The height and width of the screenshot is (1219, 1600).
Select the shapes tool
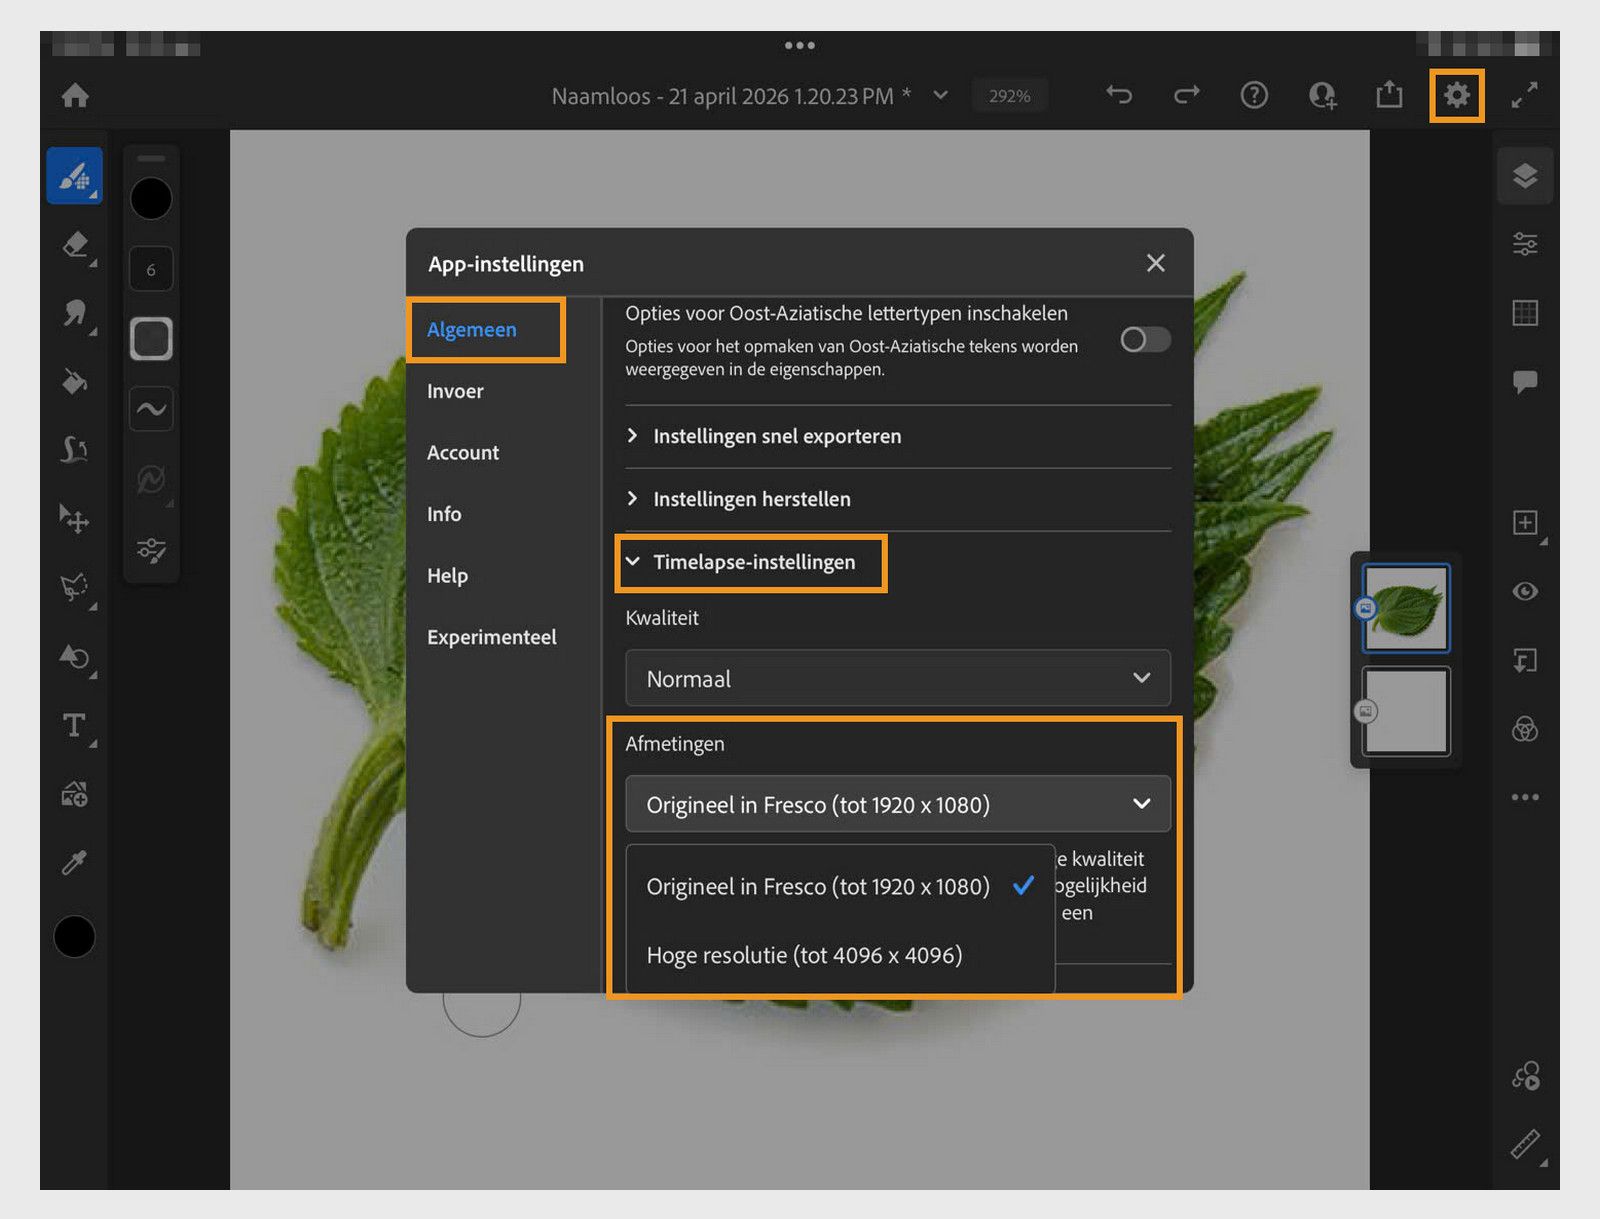75,657
